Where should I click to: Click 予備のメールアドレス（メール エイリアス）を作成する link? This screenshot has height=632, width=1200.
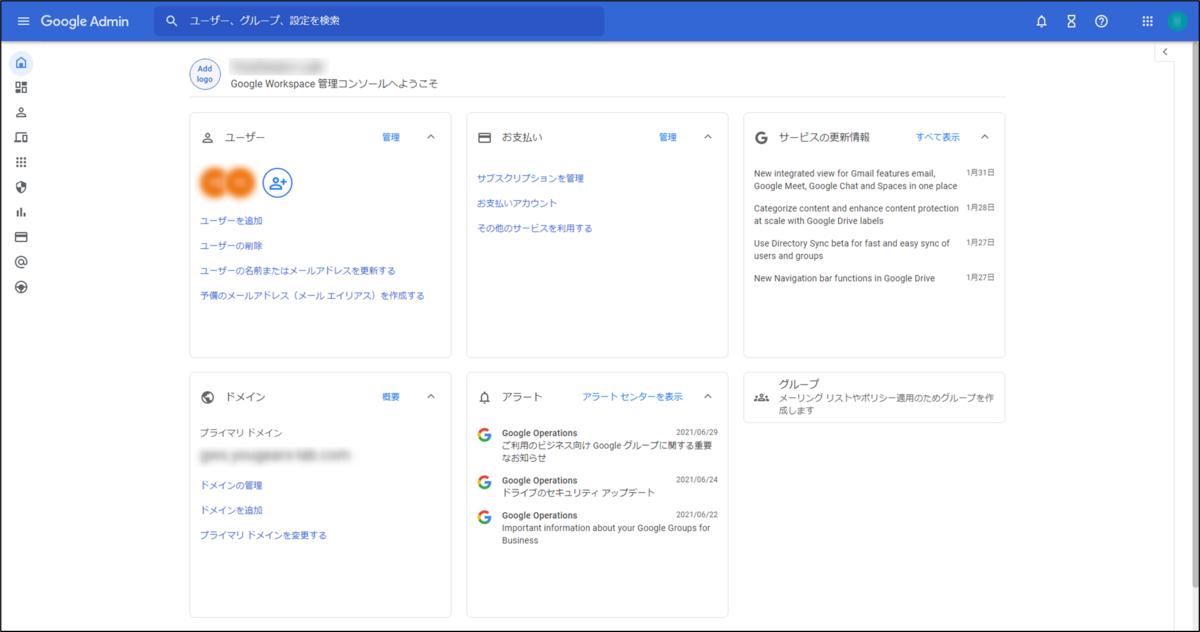coord(312,296)
